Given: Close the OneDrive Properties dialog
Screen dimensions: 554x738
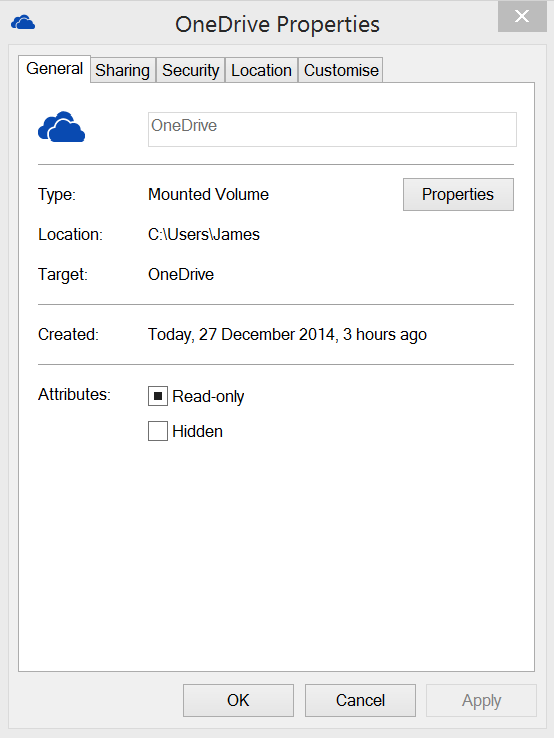Looking at the screenshot, I should 522,16.
